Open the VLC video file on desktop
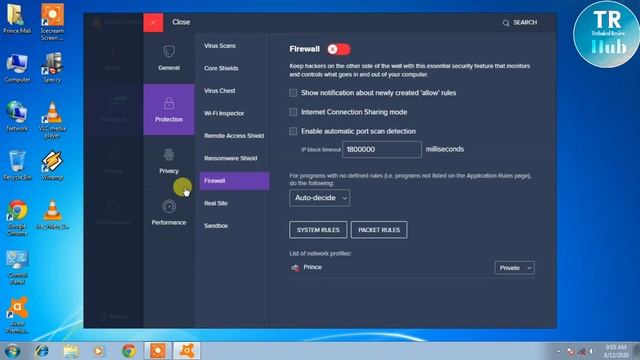This screenshot has height=360, width=640. click(52, 215)
